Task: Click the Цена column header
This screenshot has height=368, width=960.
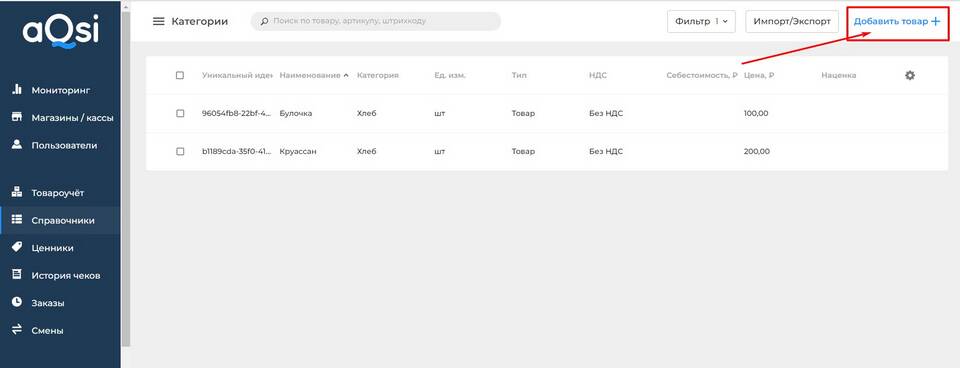Action: click(759, 75)
